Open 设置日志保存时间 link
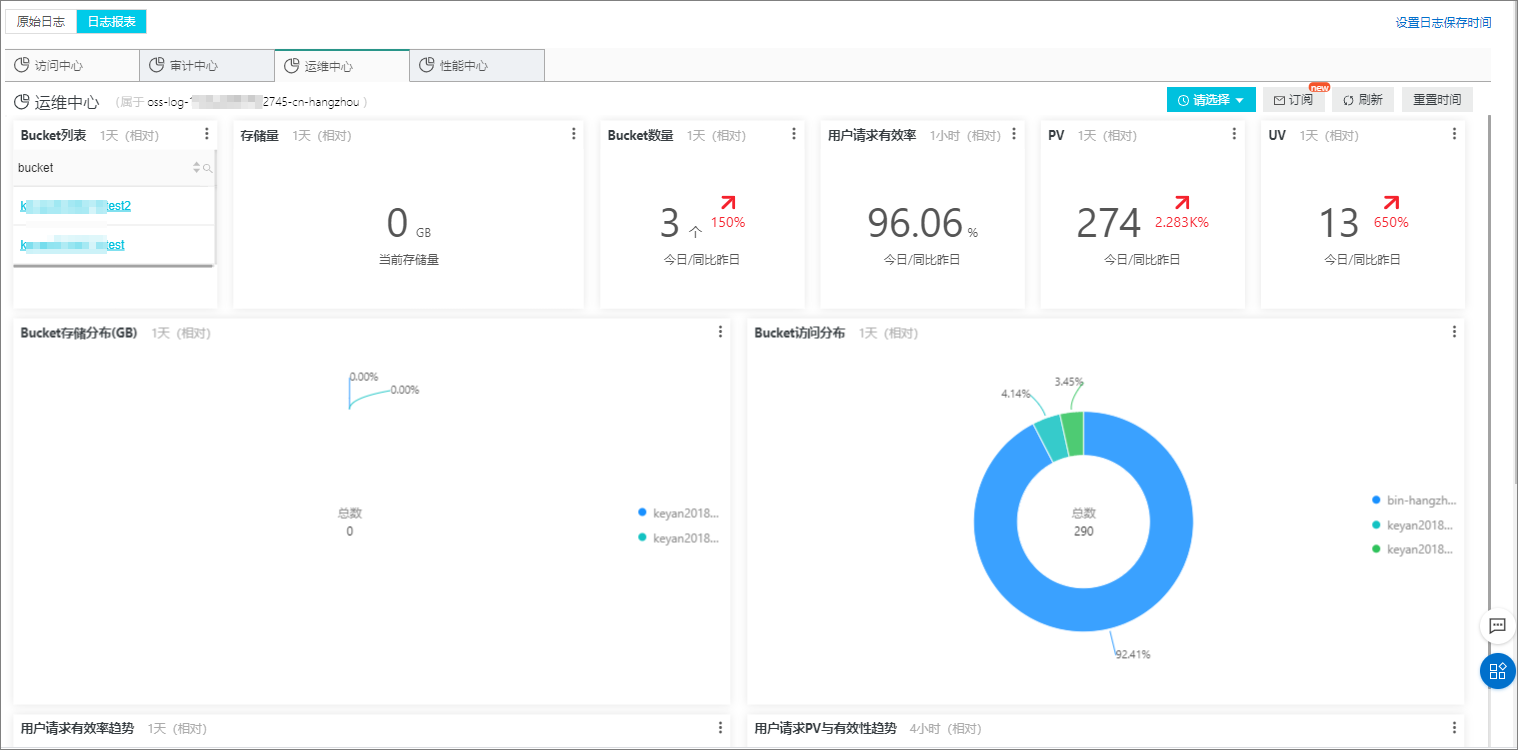Screen dimensions: 1518x750 [1443, 22]
